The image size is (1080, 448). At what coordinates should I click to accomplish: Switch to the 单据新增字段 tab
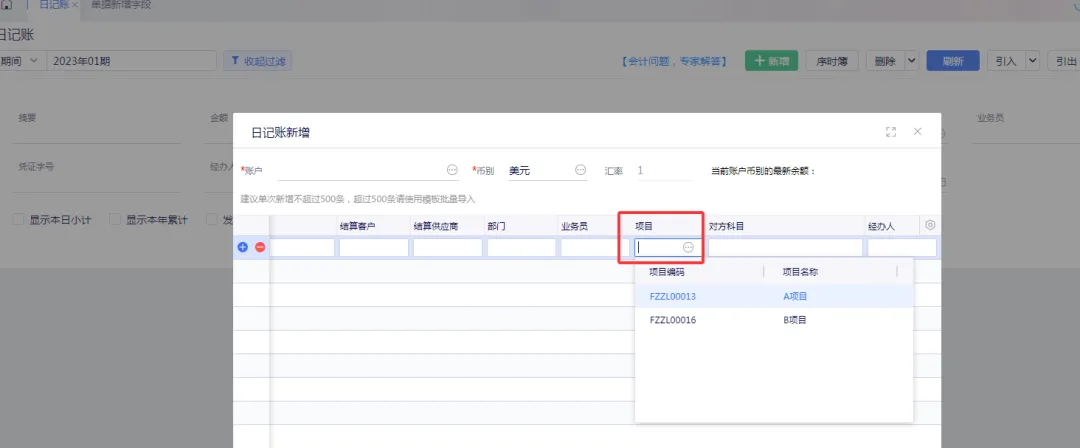tap(121, 5)
